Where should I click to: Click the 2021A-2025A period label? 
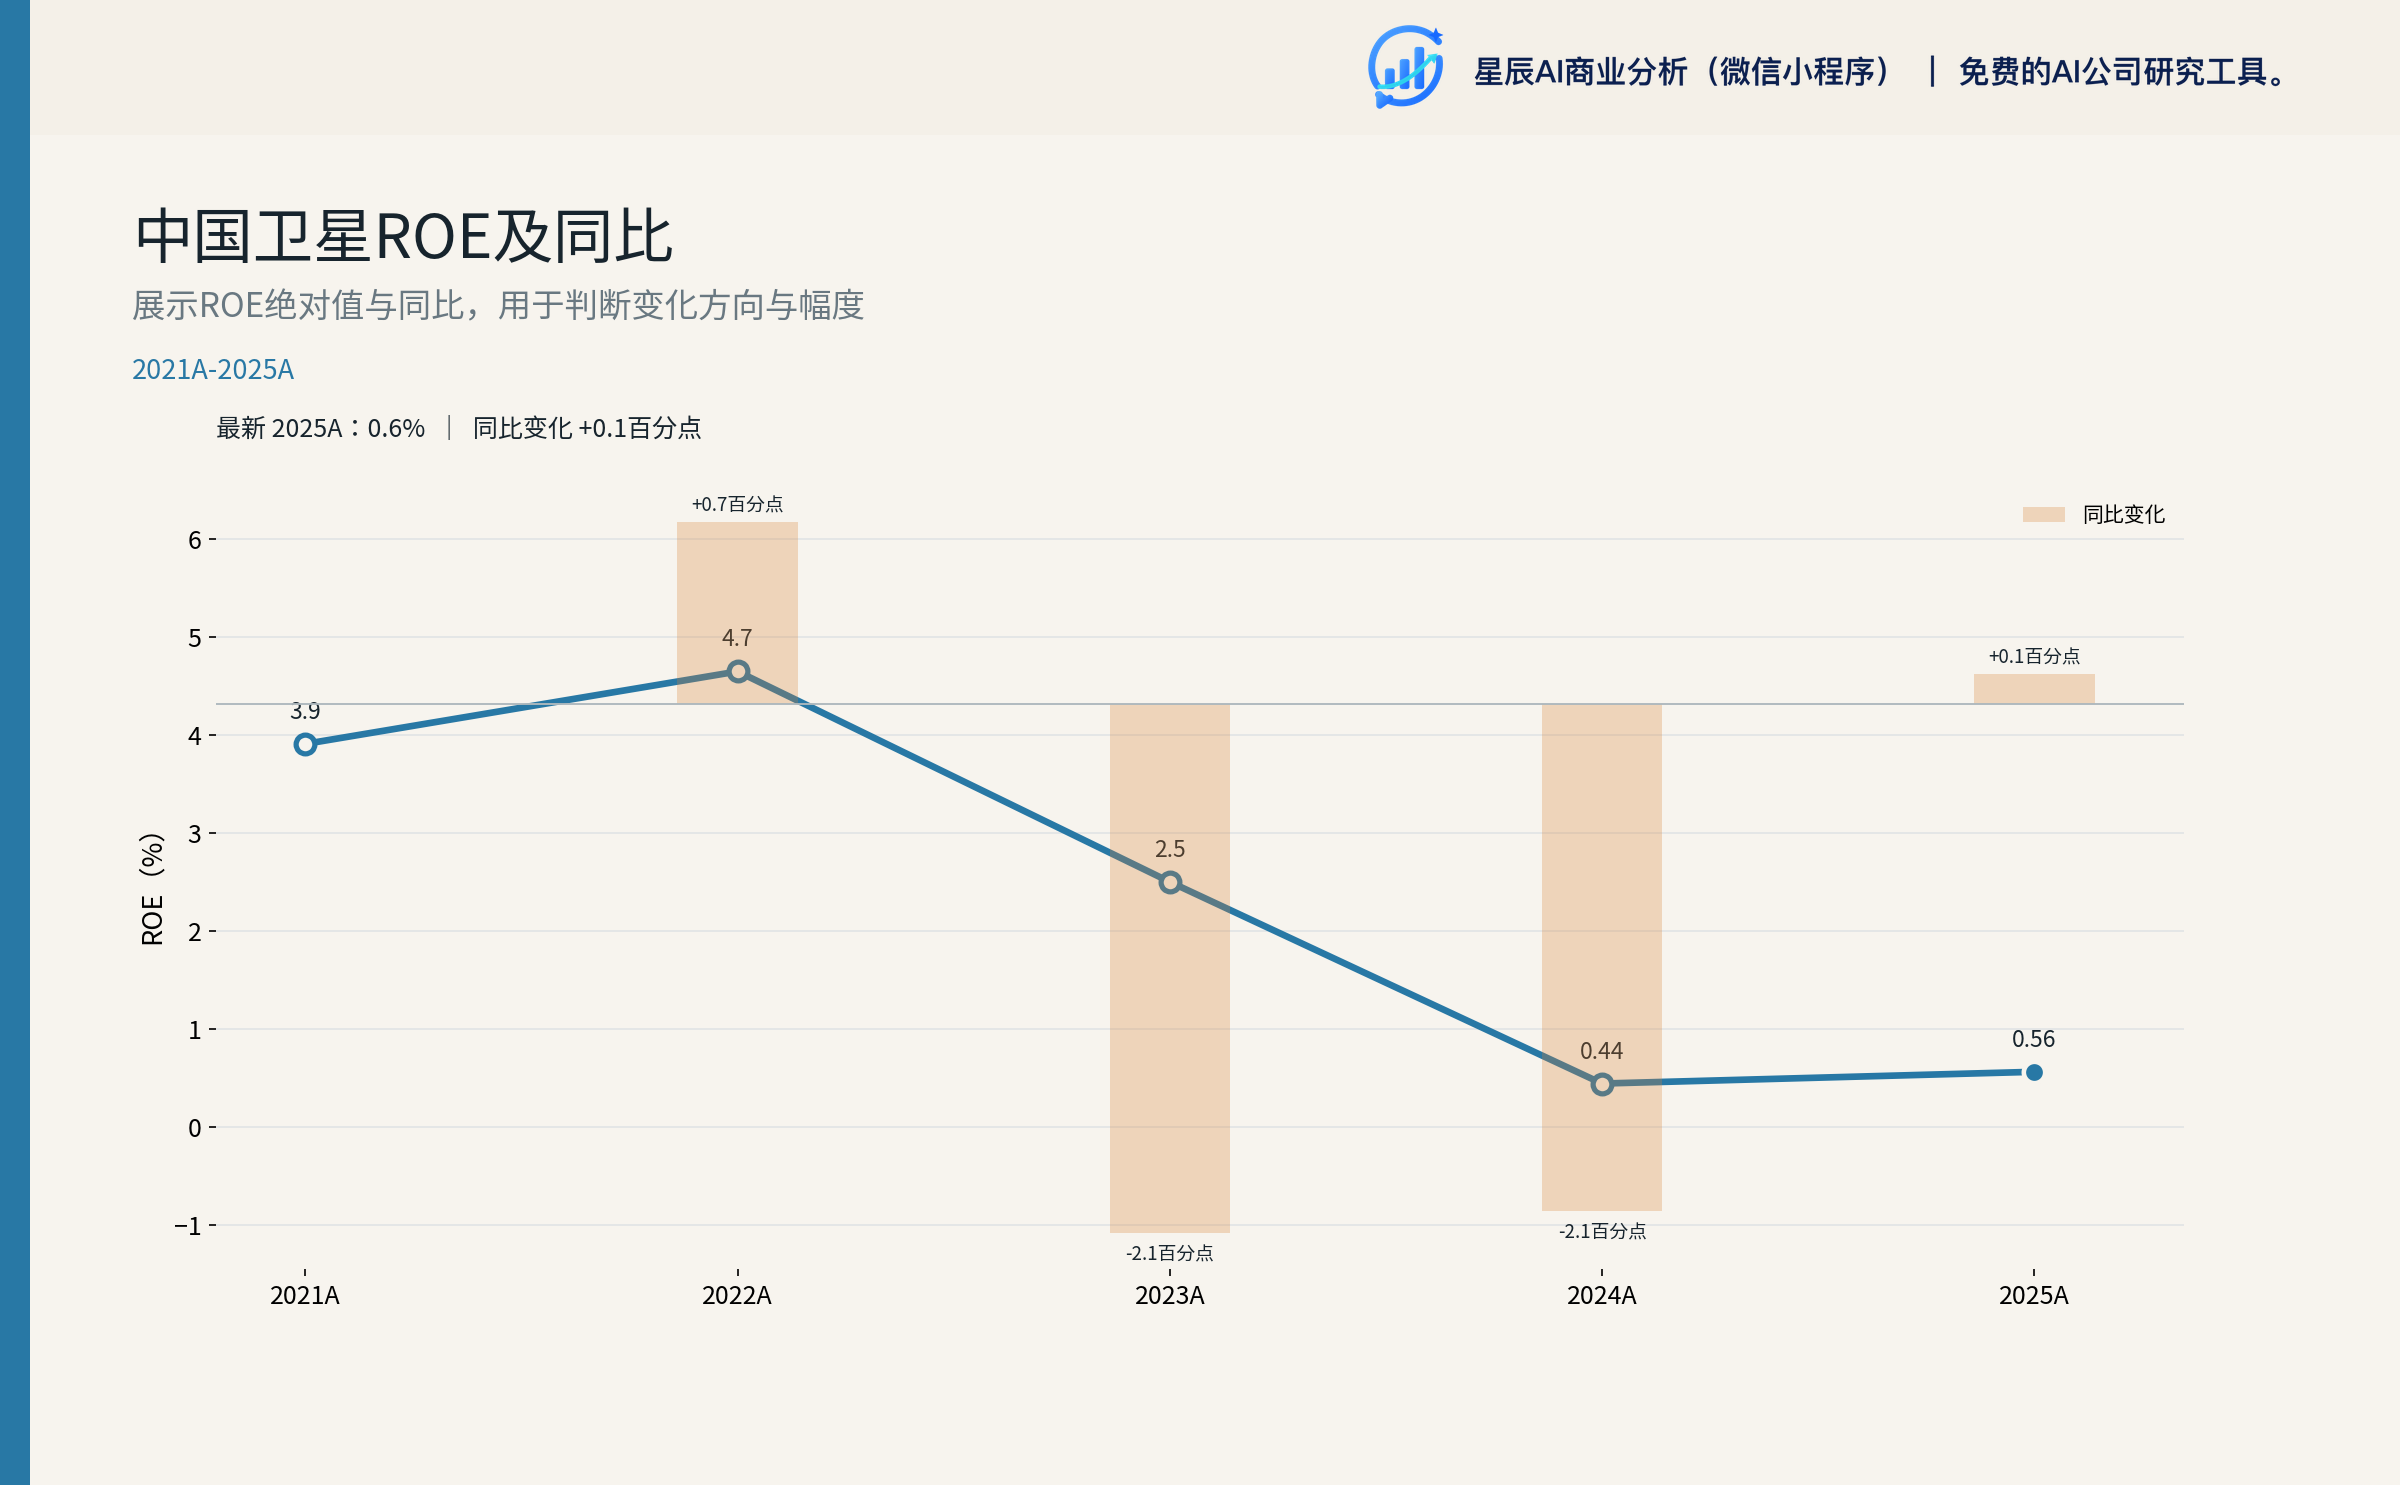(x=213, y=370)
